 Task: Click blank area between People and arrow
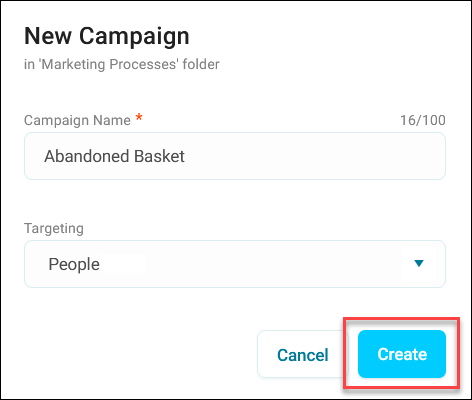[253, 264]
